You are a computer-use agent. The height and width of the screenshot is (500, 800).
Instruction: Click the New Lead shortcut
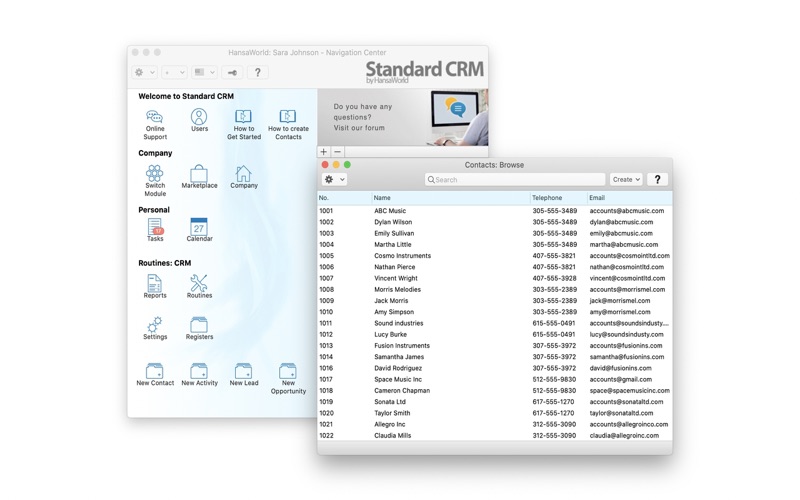(243, 374)
